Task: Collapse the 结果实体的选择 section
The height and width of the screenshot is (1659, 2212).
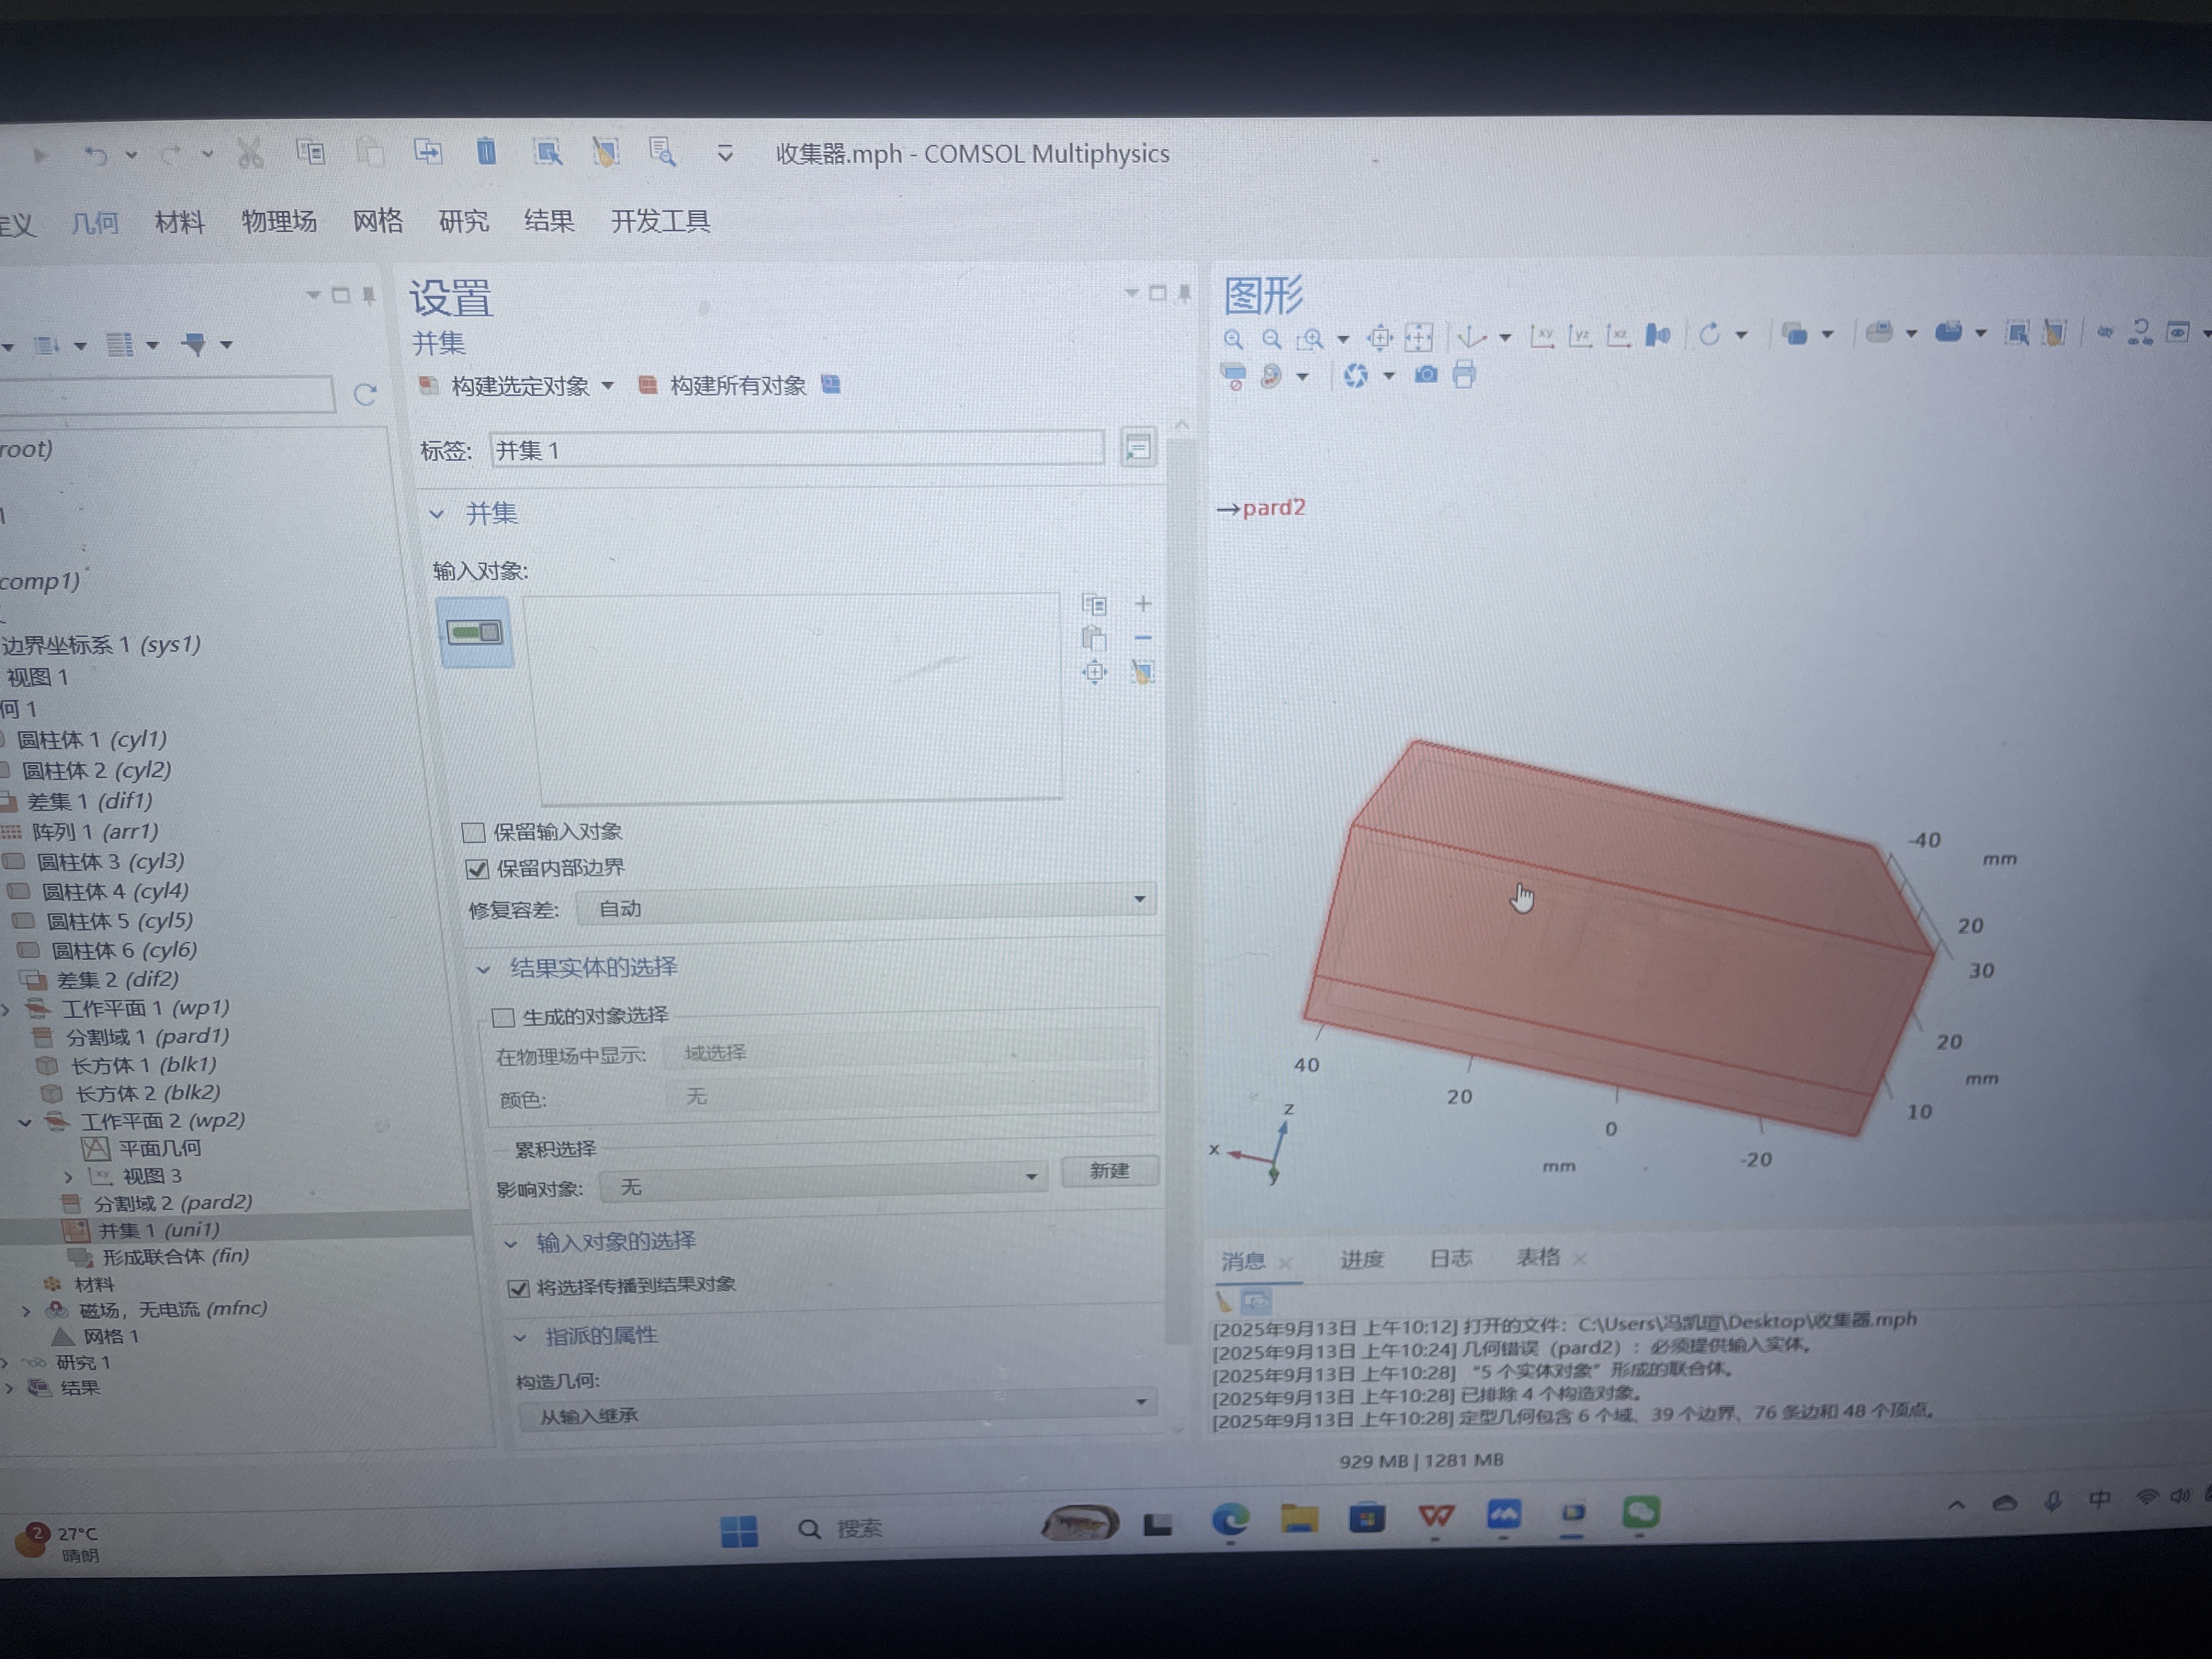Action: (x=485, y=968)
